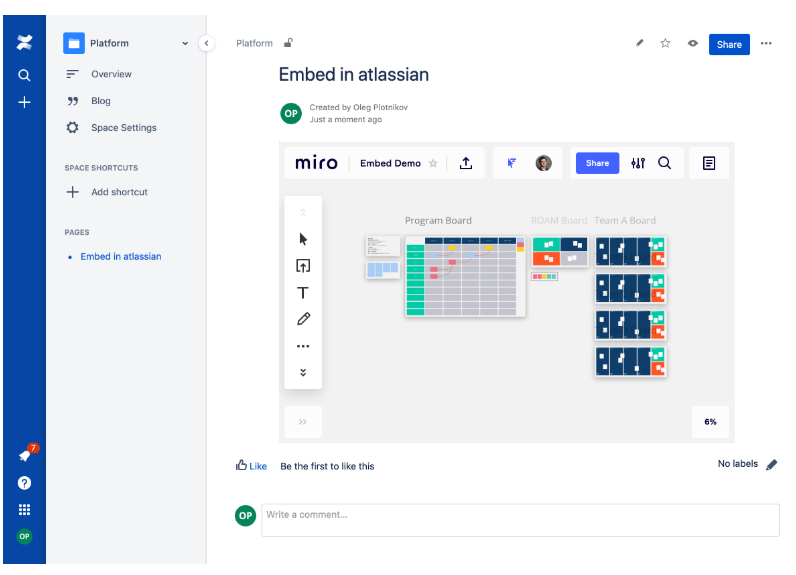The image size is (796, 575).
Task: Edit labels with pencil icon
Action: 772,464
